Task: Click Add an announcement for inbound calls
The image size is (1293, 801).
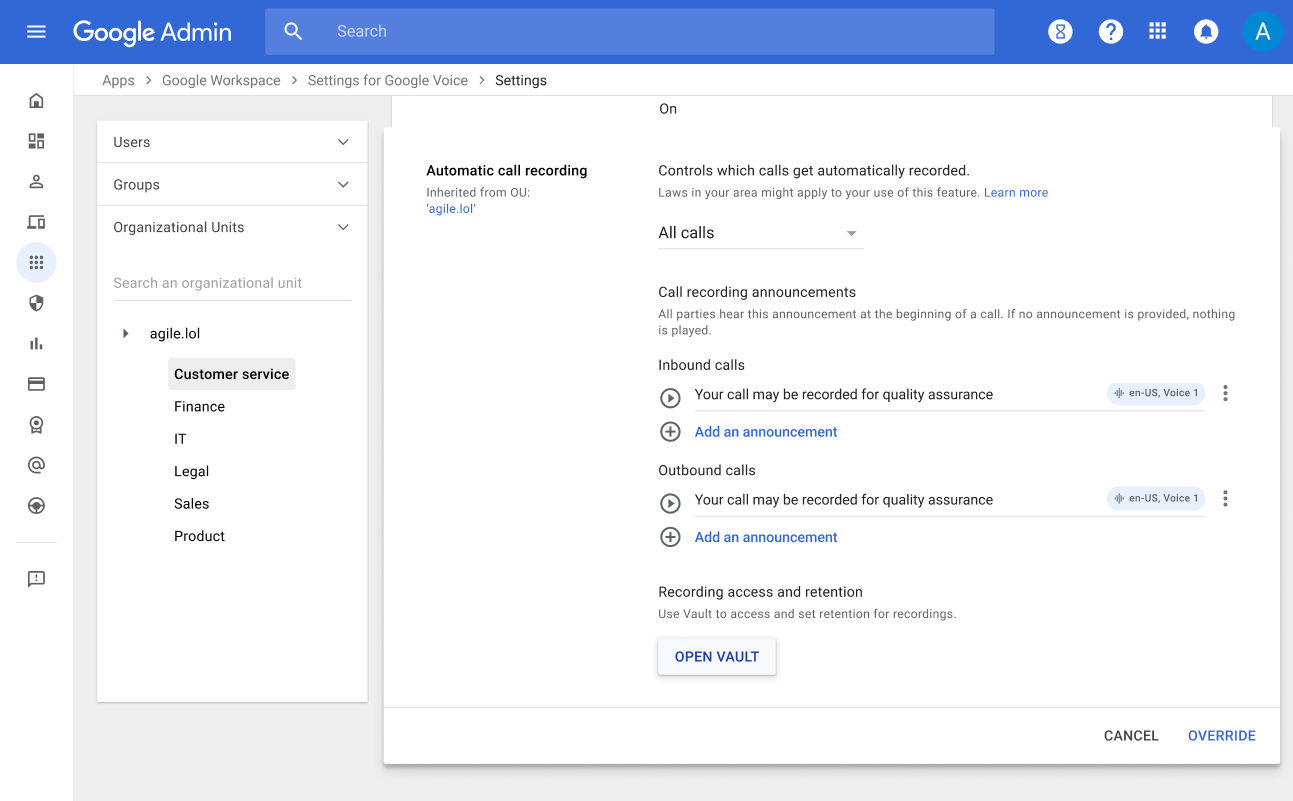Action: point(766,432)
